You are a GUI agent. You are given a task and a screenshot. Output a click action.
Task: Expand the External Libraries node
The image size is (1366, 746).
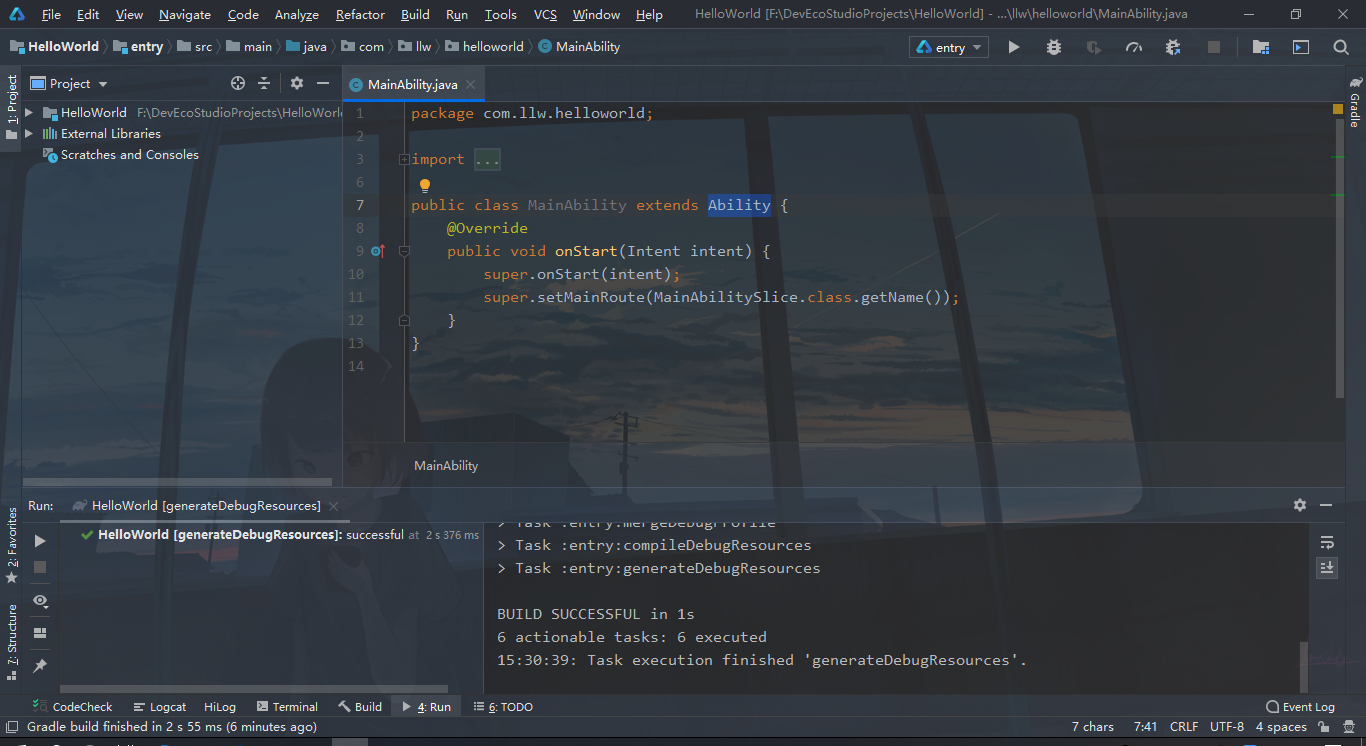tap(29, 134)
